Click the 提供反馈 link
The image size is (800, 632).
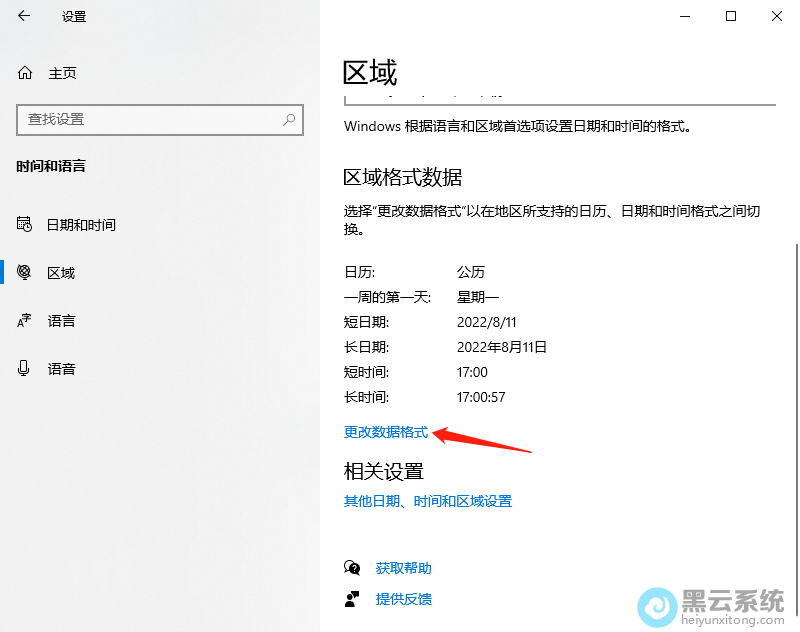[403, 599]
